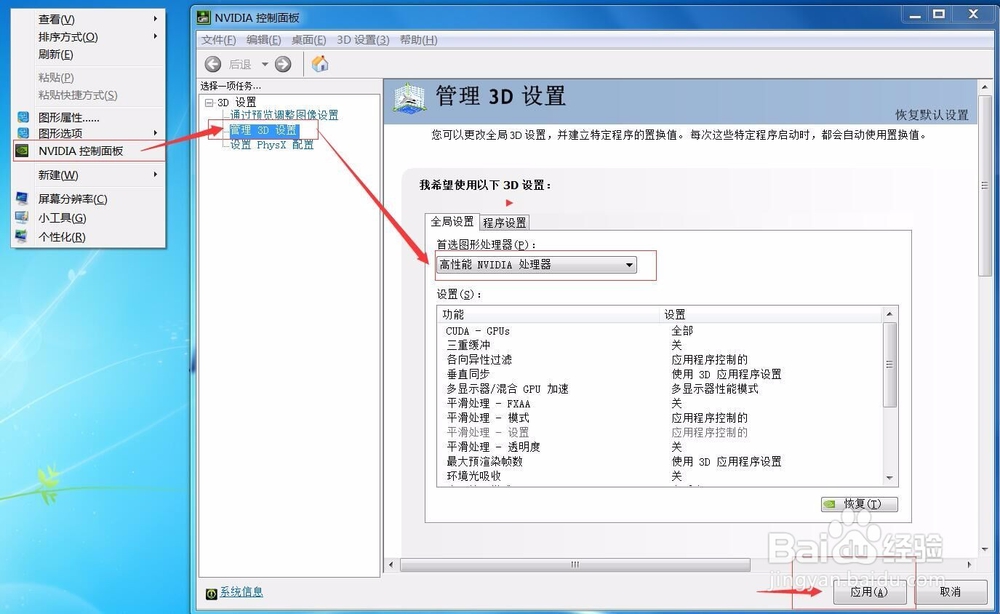Click the settings list scroll-down arrow
Viewport: 1000px width, 614px height.
890,479
